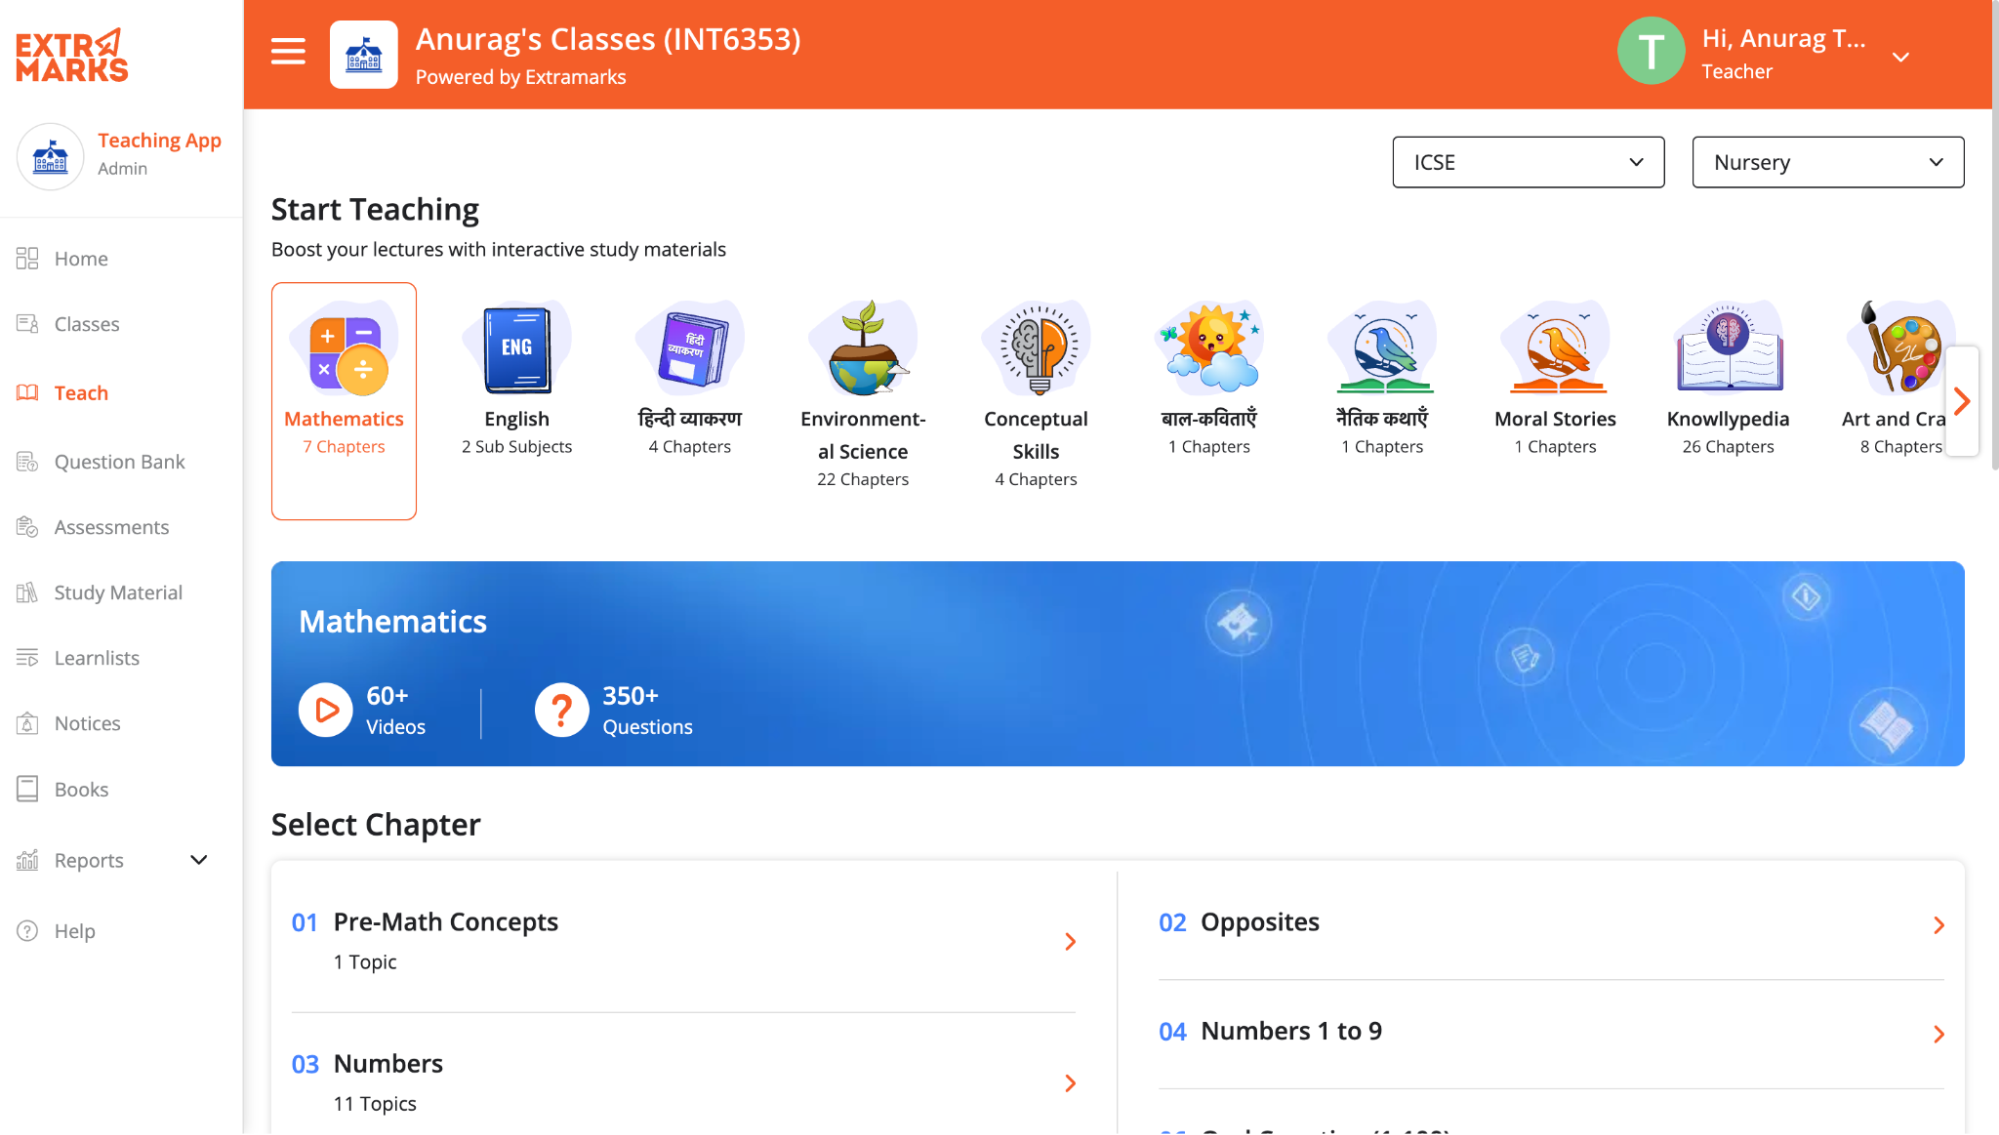
Task: Select the Knowllypedia subject icon
Action: click(1728, 348)
